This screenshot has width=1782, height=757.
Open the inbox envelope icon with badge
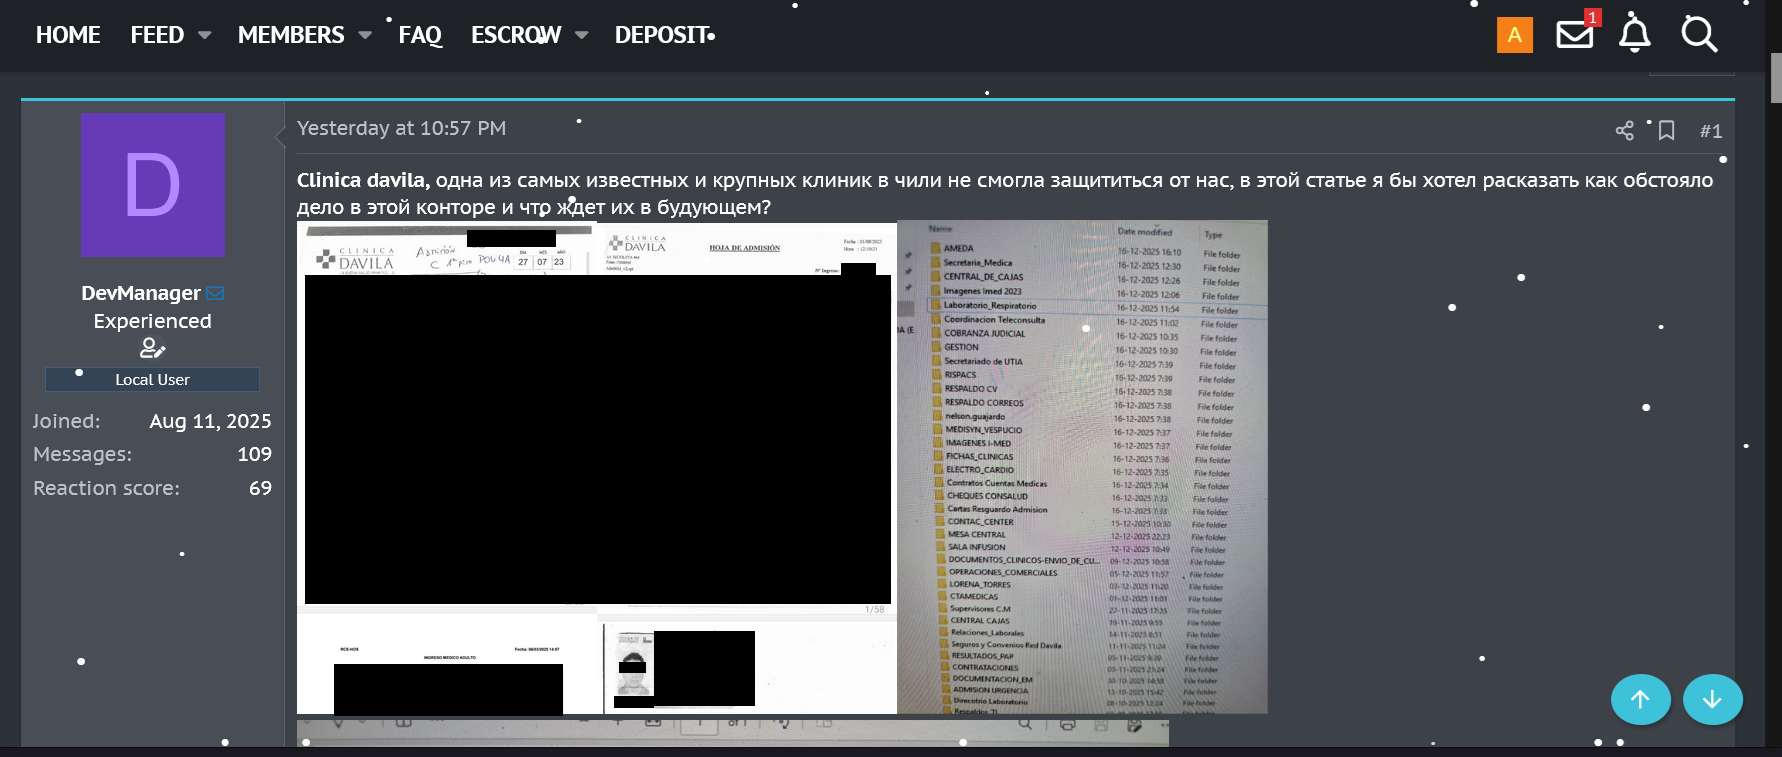click(1574, 35)
